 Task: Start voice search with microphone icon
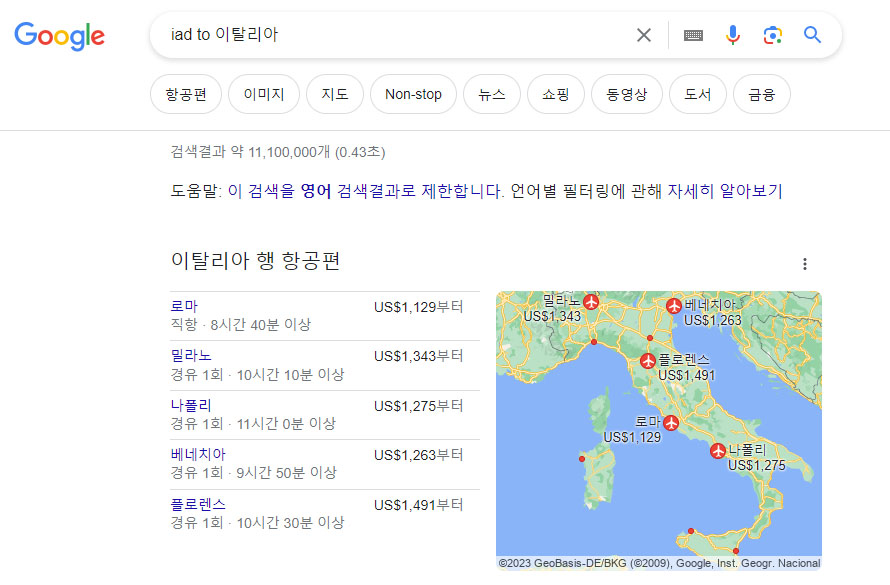[733, 35]
